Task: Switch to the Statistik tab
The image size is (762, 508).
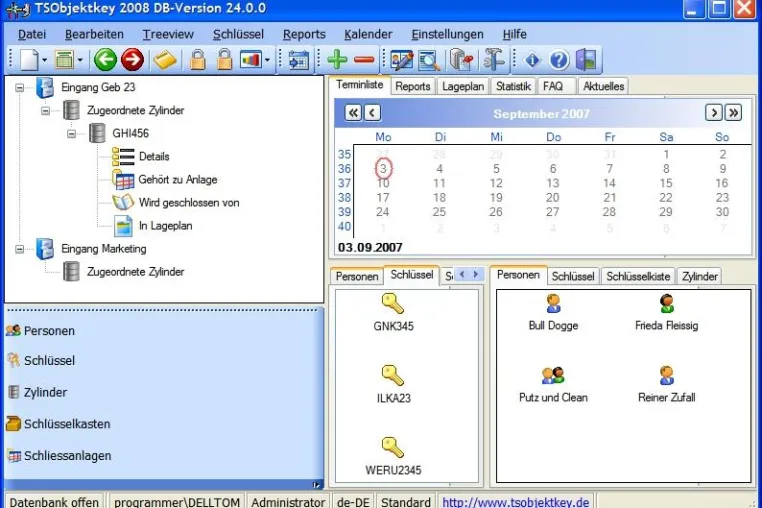Action: (x=513, y=86)
